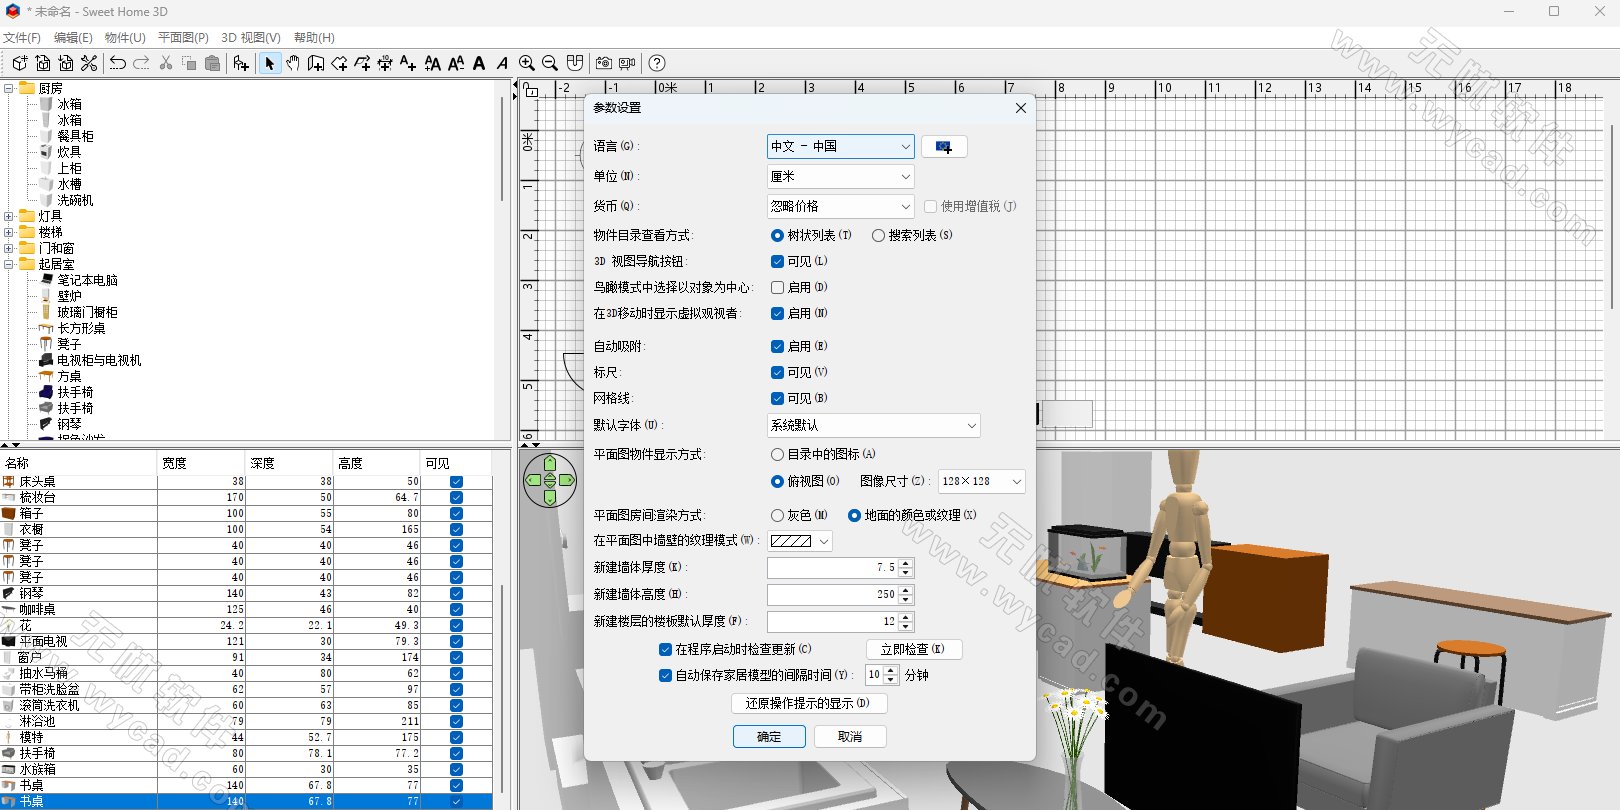
Task: Select 灰色 room rendering radio button
Action: [x=777, y=515]
